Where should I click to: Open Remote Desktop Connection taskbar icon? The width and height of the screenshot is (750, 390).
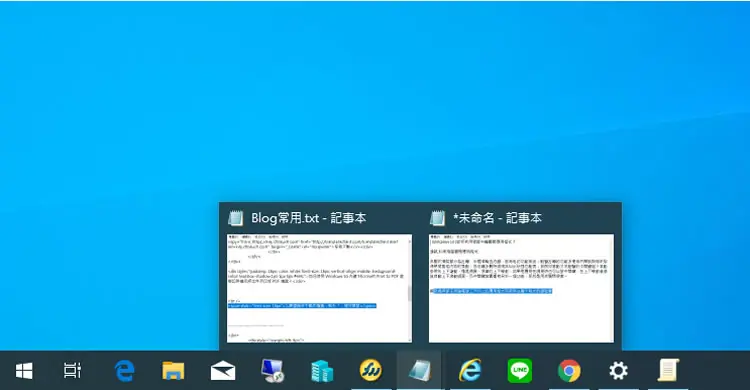click(273, 371)
